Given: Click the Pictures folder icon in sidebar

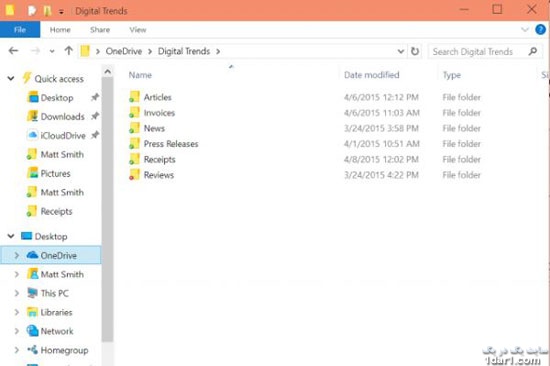Looking at the screenshot, I should [32, 173].
